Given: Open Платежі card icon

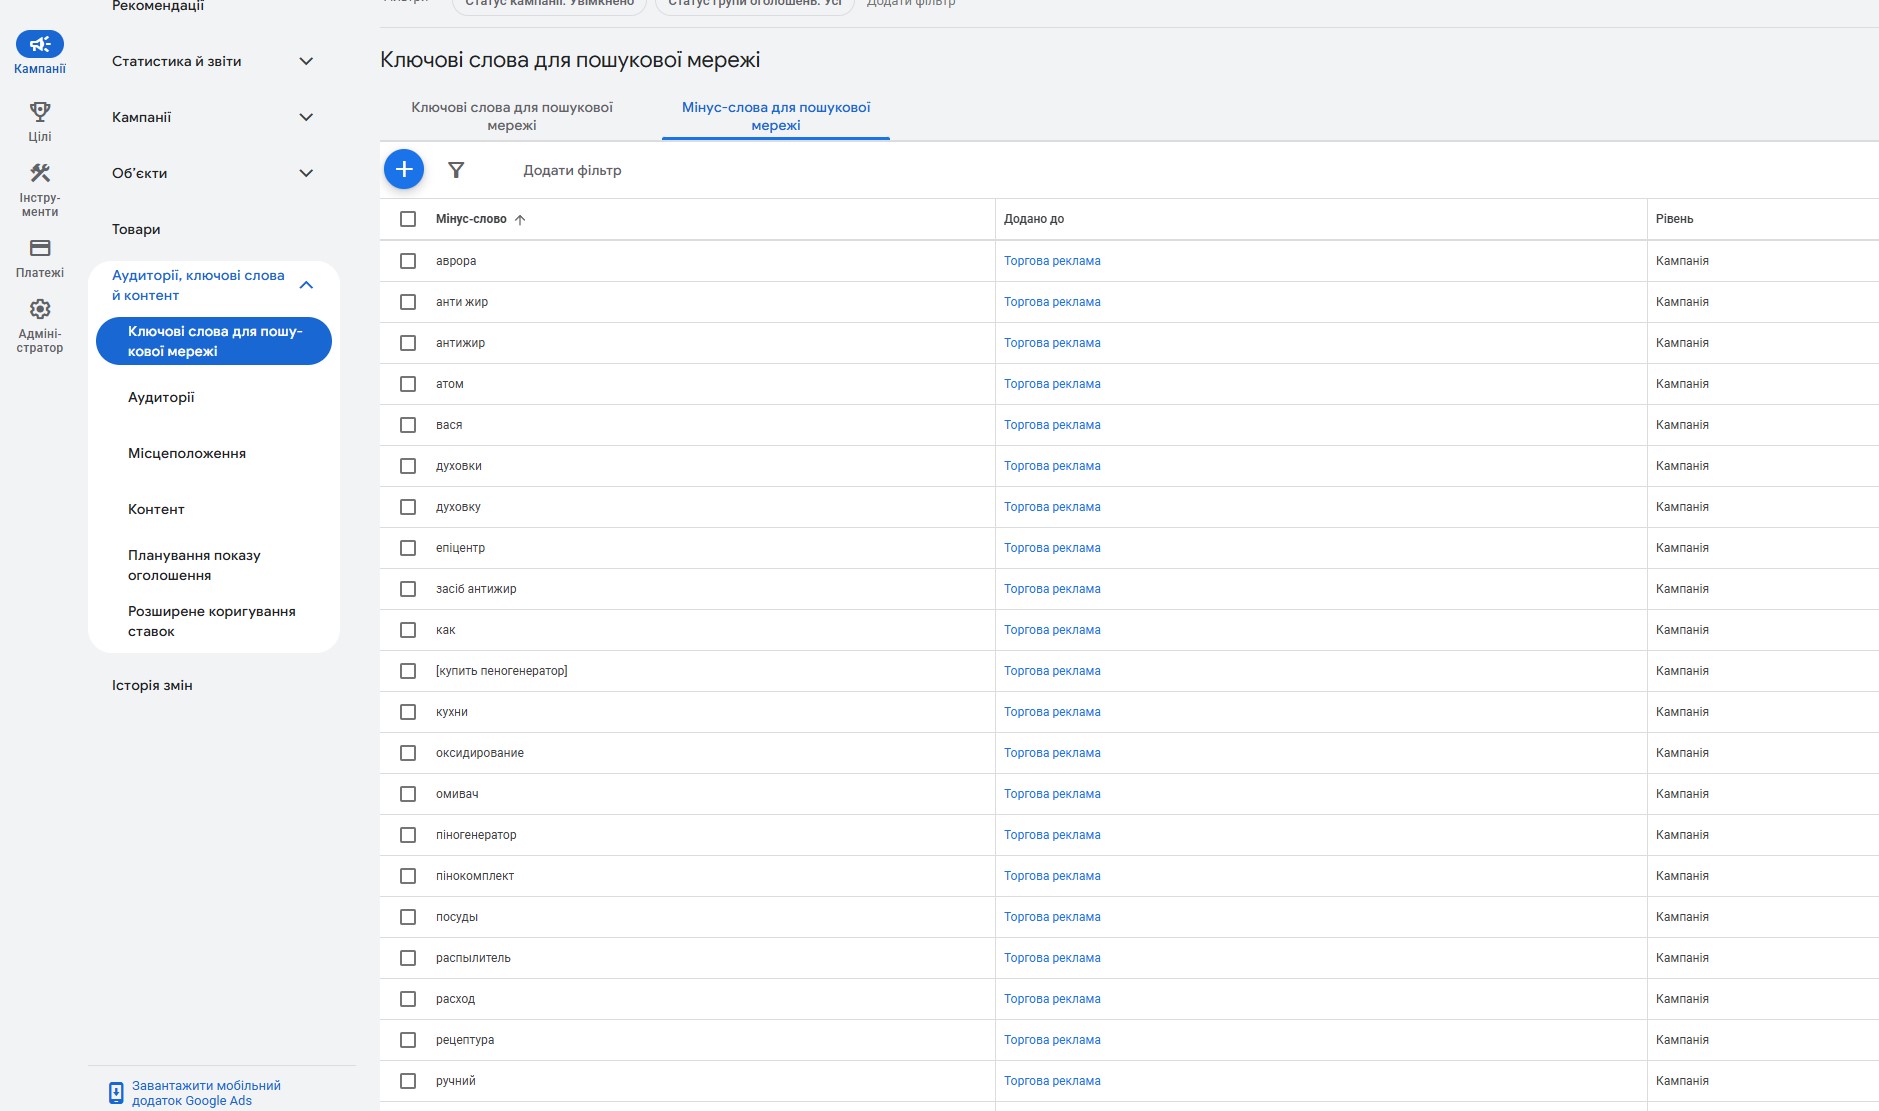Looking at the screenshot, I should click(x=40, y=248).
